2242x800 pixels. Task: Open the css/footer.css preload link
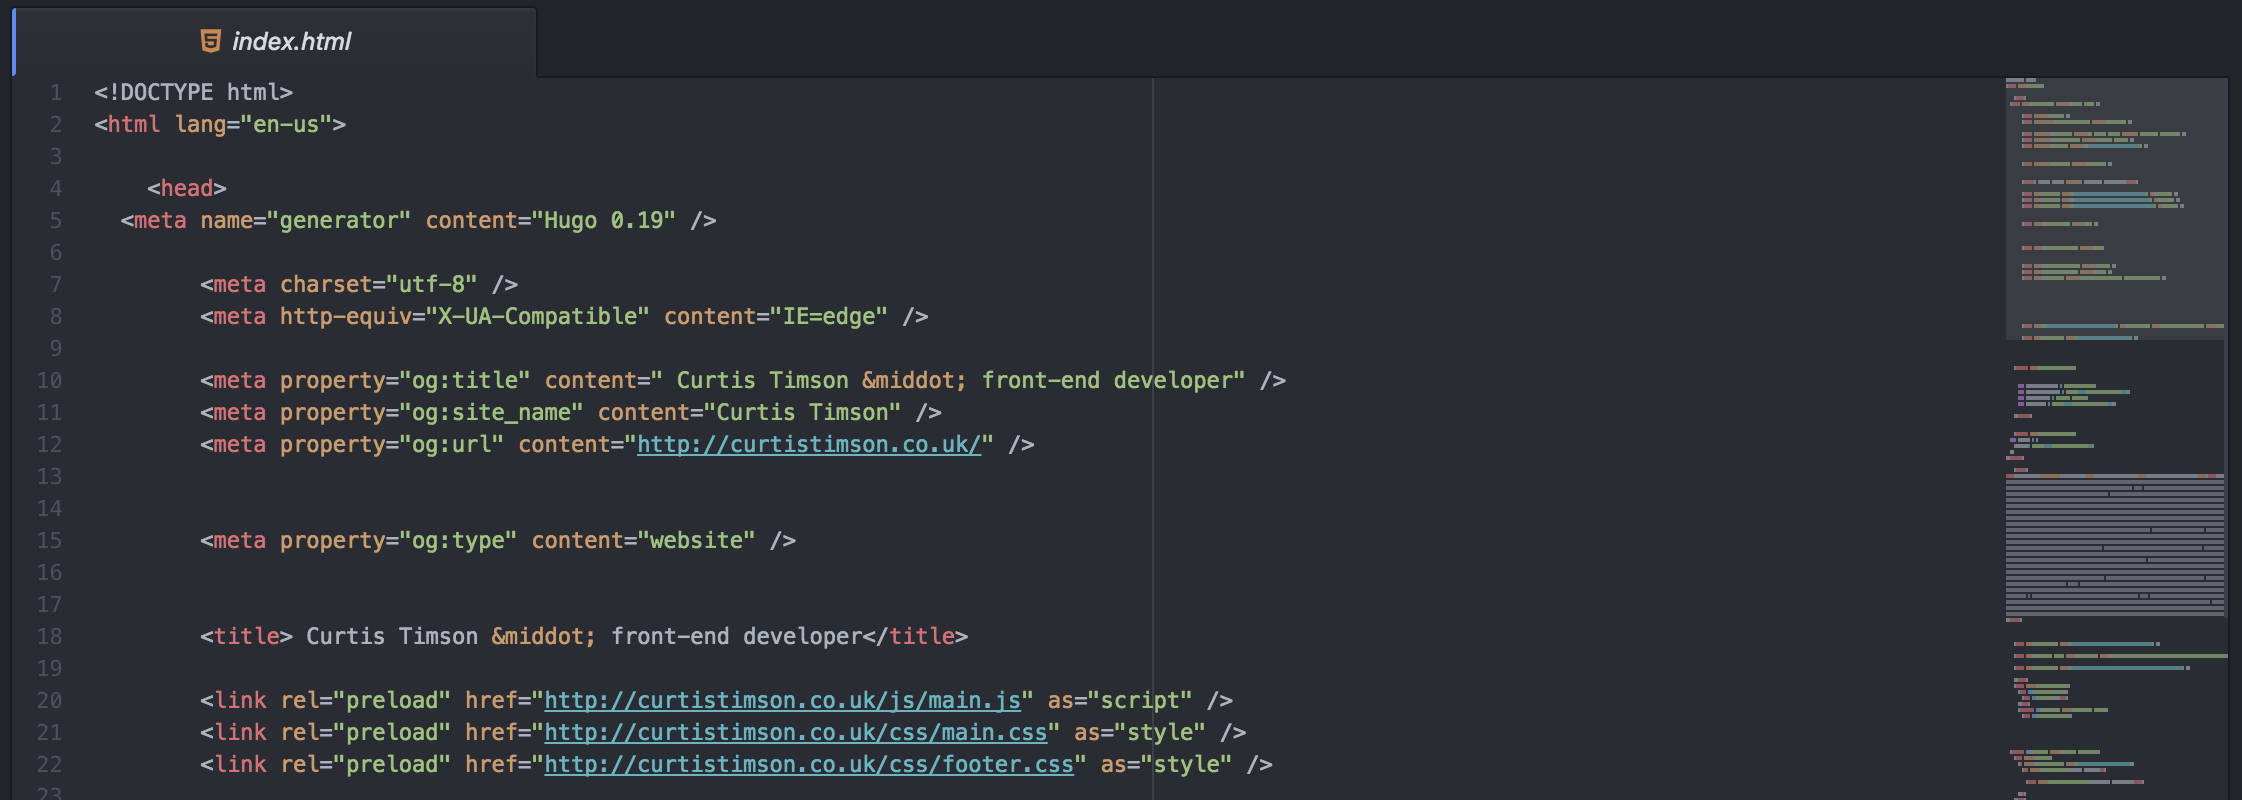pos(808,764)
